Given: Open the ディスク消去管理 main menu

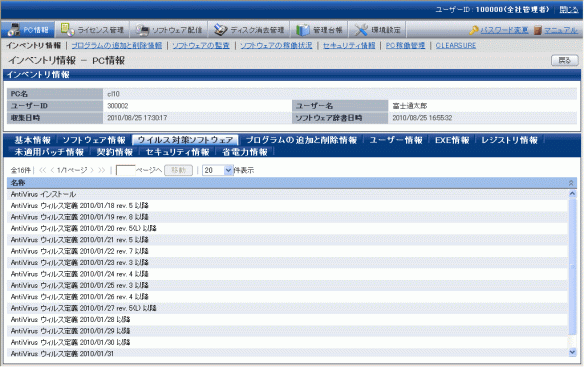Looking at the screenshot, I should coord(248,30).
